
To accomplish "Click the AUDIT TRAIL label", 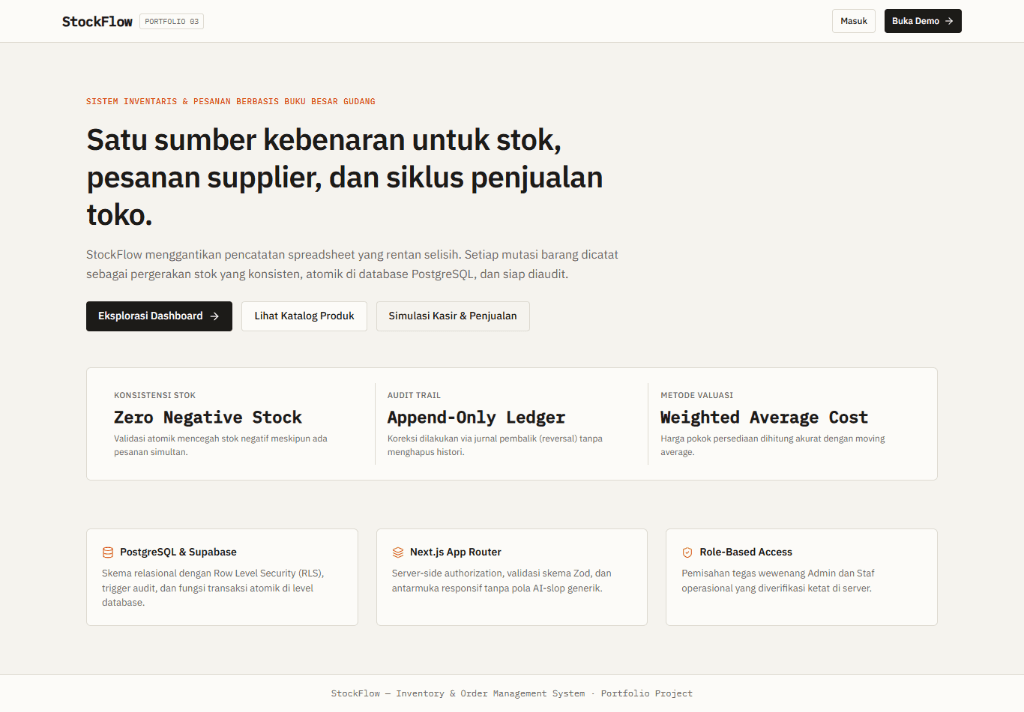I will pyautogui.click(x=414, y=395).
